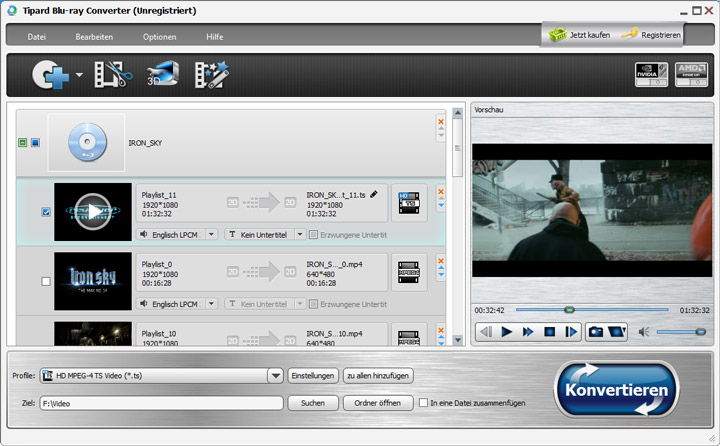Click the volume slider handle
This screenshot has width=720, height=446.
click(x=701, y=332)
